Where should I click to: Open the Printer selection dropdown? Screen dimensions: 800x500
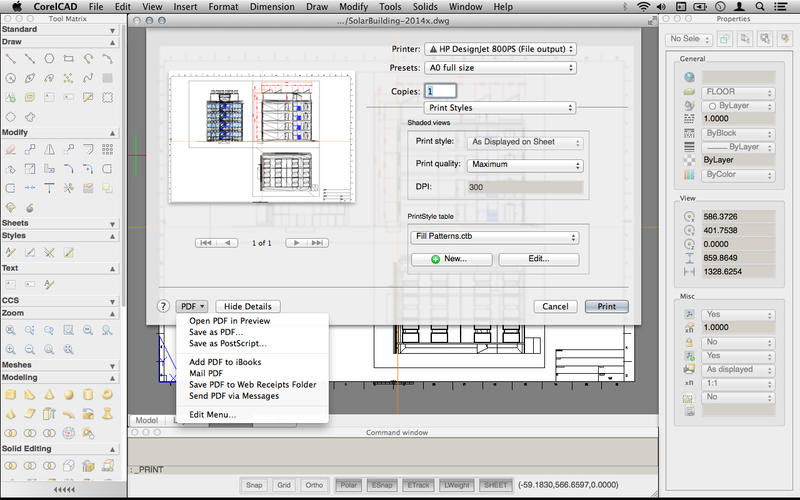500,48
